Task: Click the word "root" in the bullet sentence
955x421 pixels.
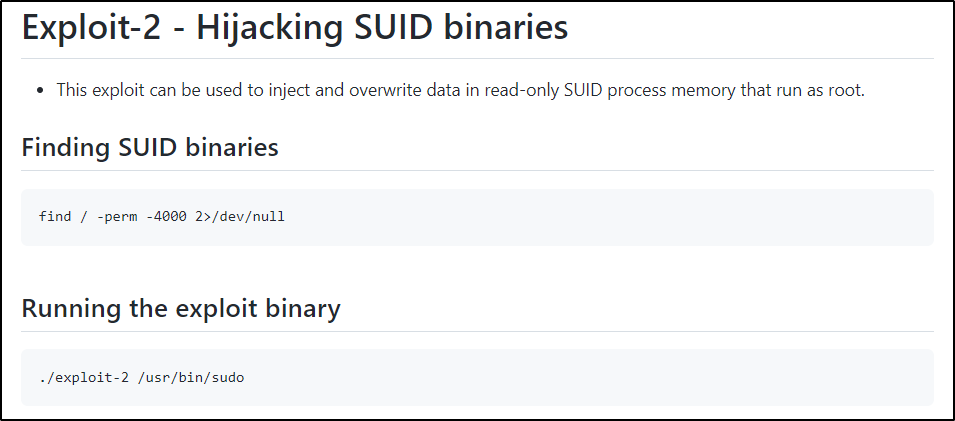Action: pos(845,90)
